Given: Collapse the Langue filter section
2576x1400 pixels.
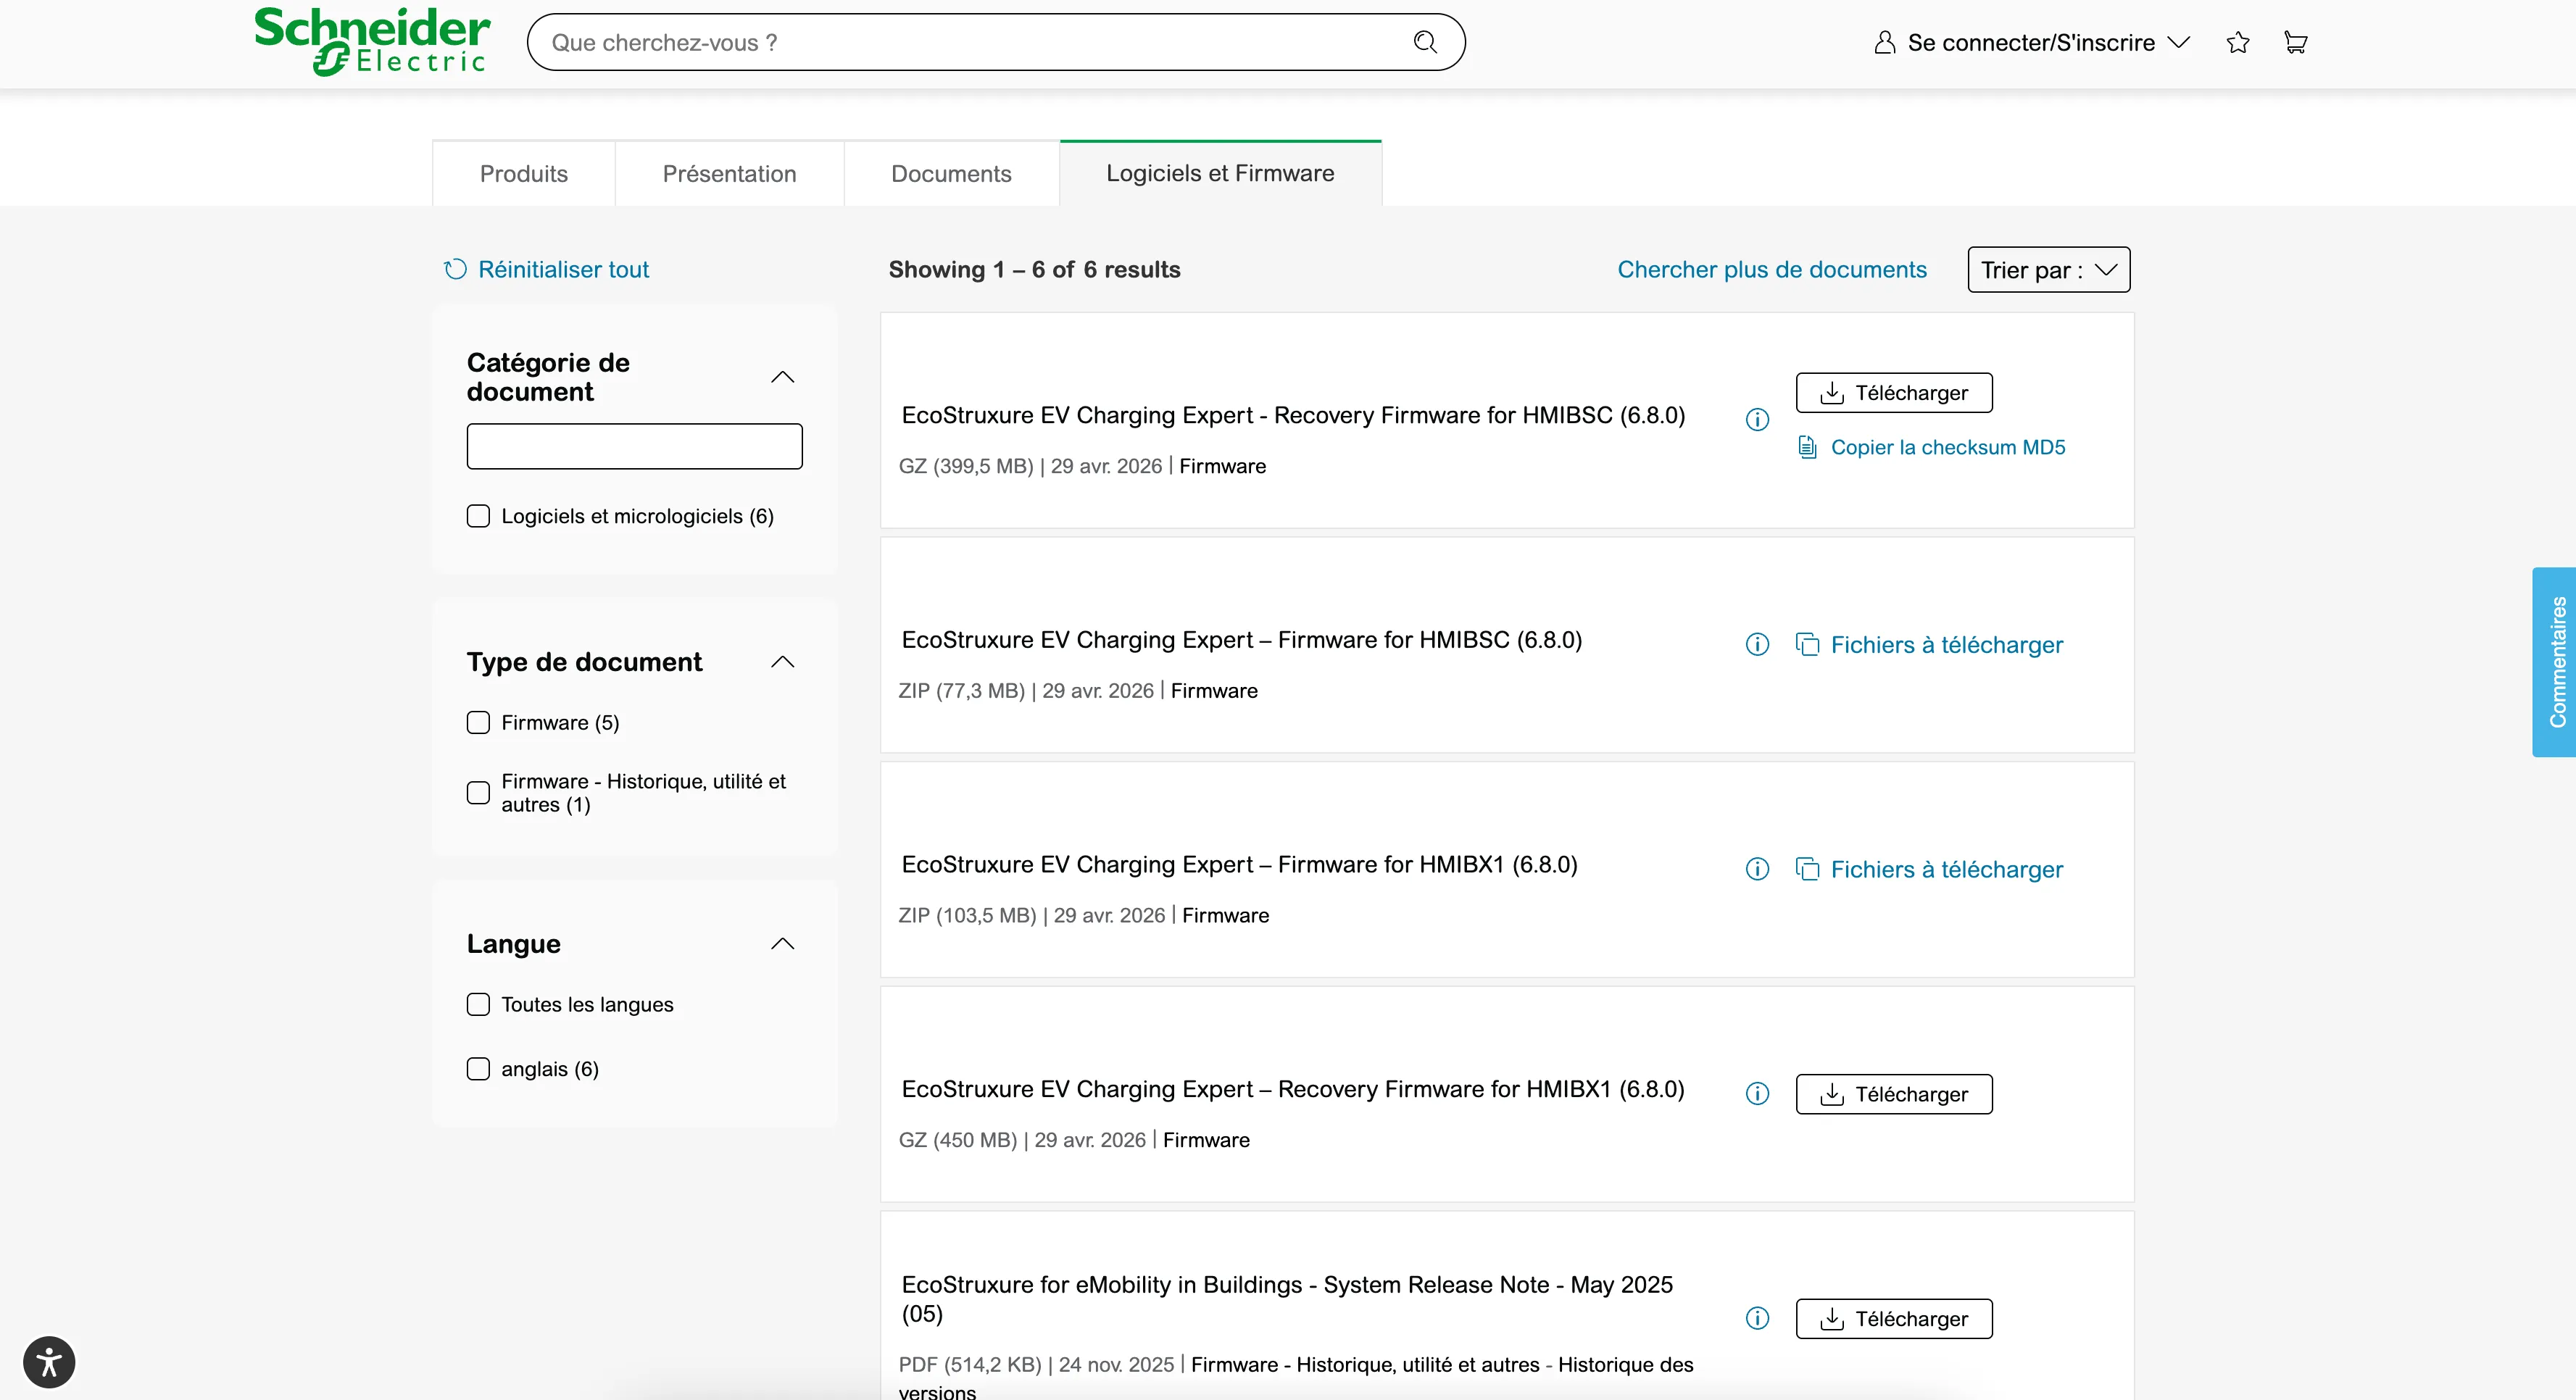Looking at the screenshot, I should pos(783,944).
